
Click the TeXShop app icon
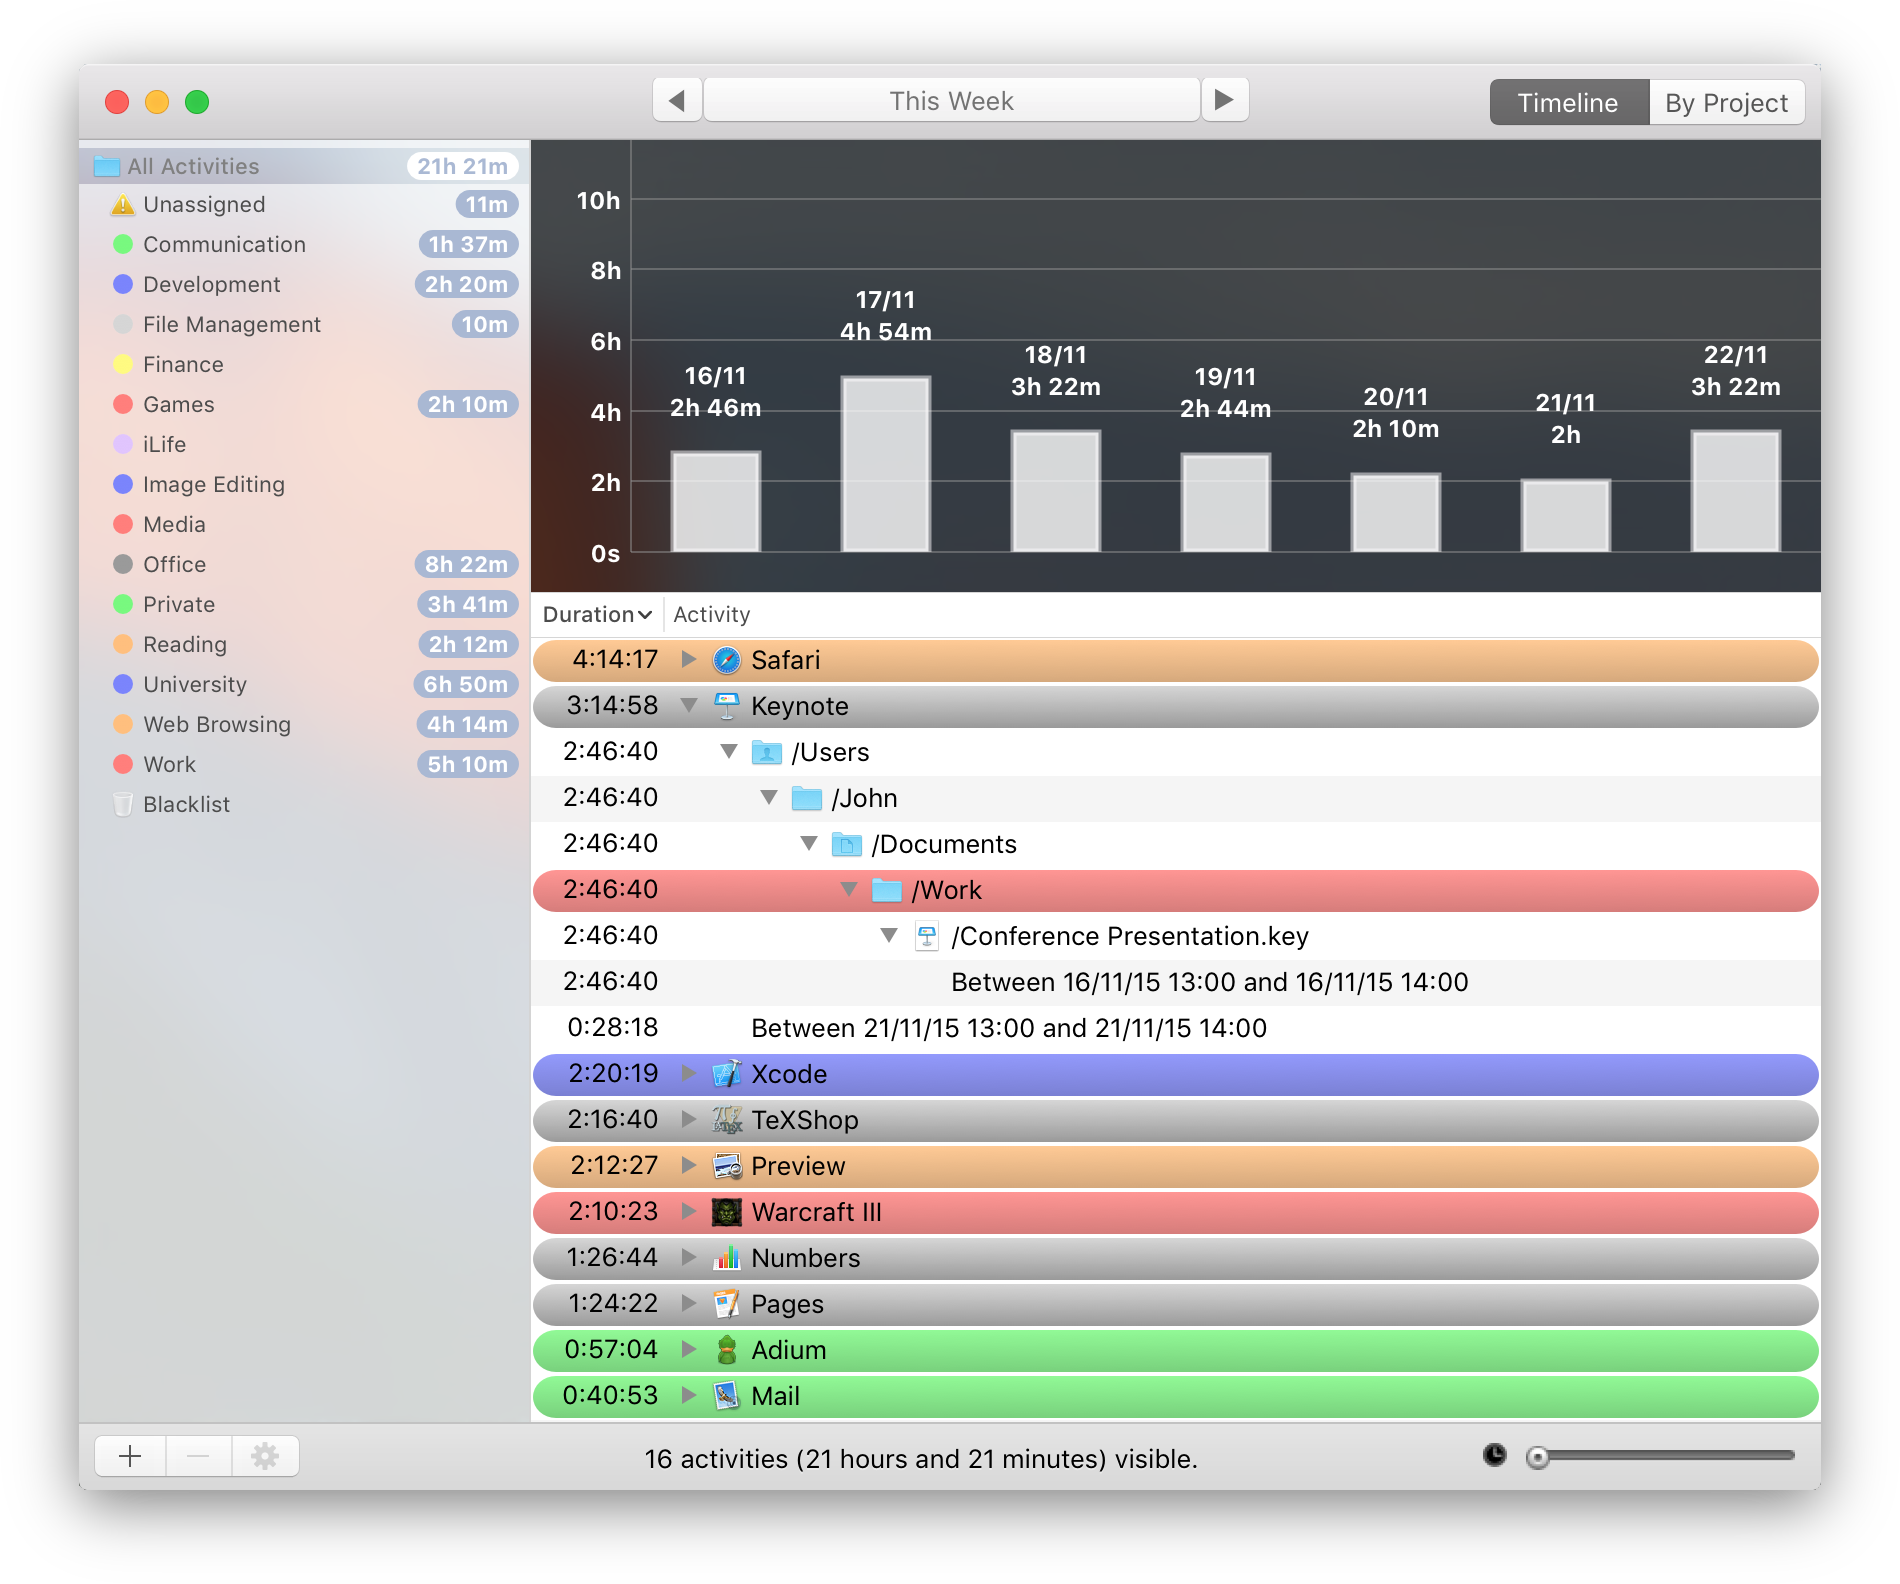(727, 1120)
